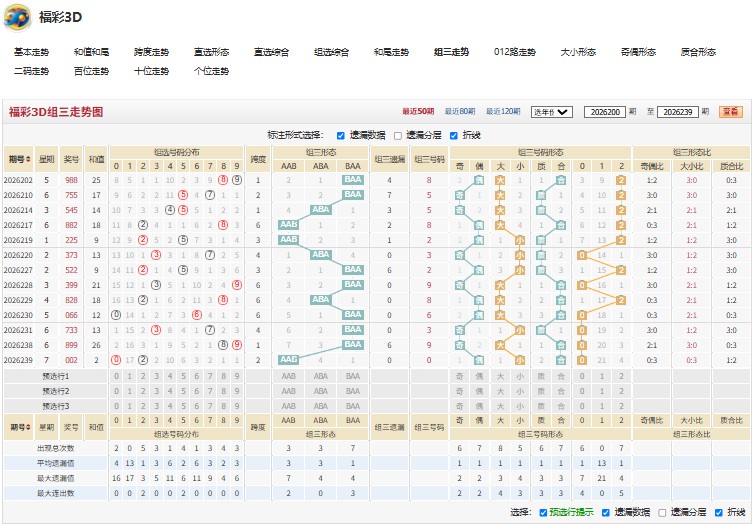Focus the start period field 2026200
Viewport: 754px width, 526px height.
(x=605, y=112)
